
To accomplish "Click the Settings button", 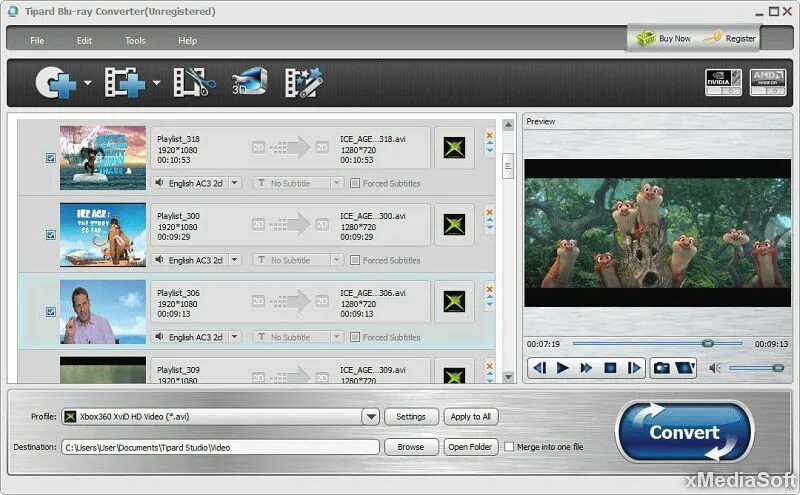I will pyautogui.click(x=411, y=416).
